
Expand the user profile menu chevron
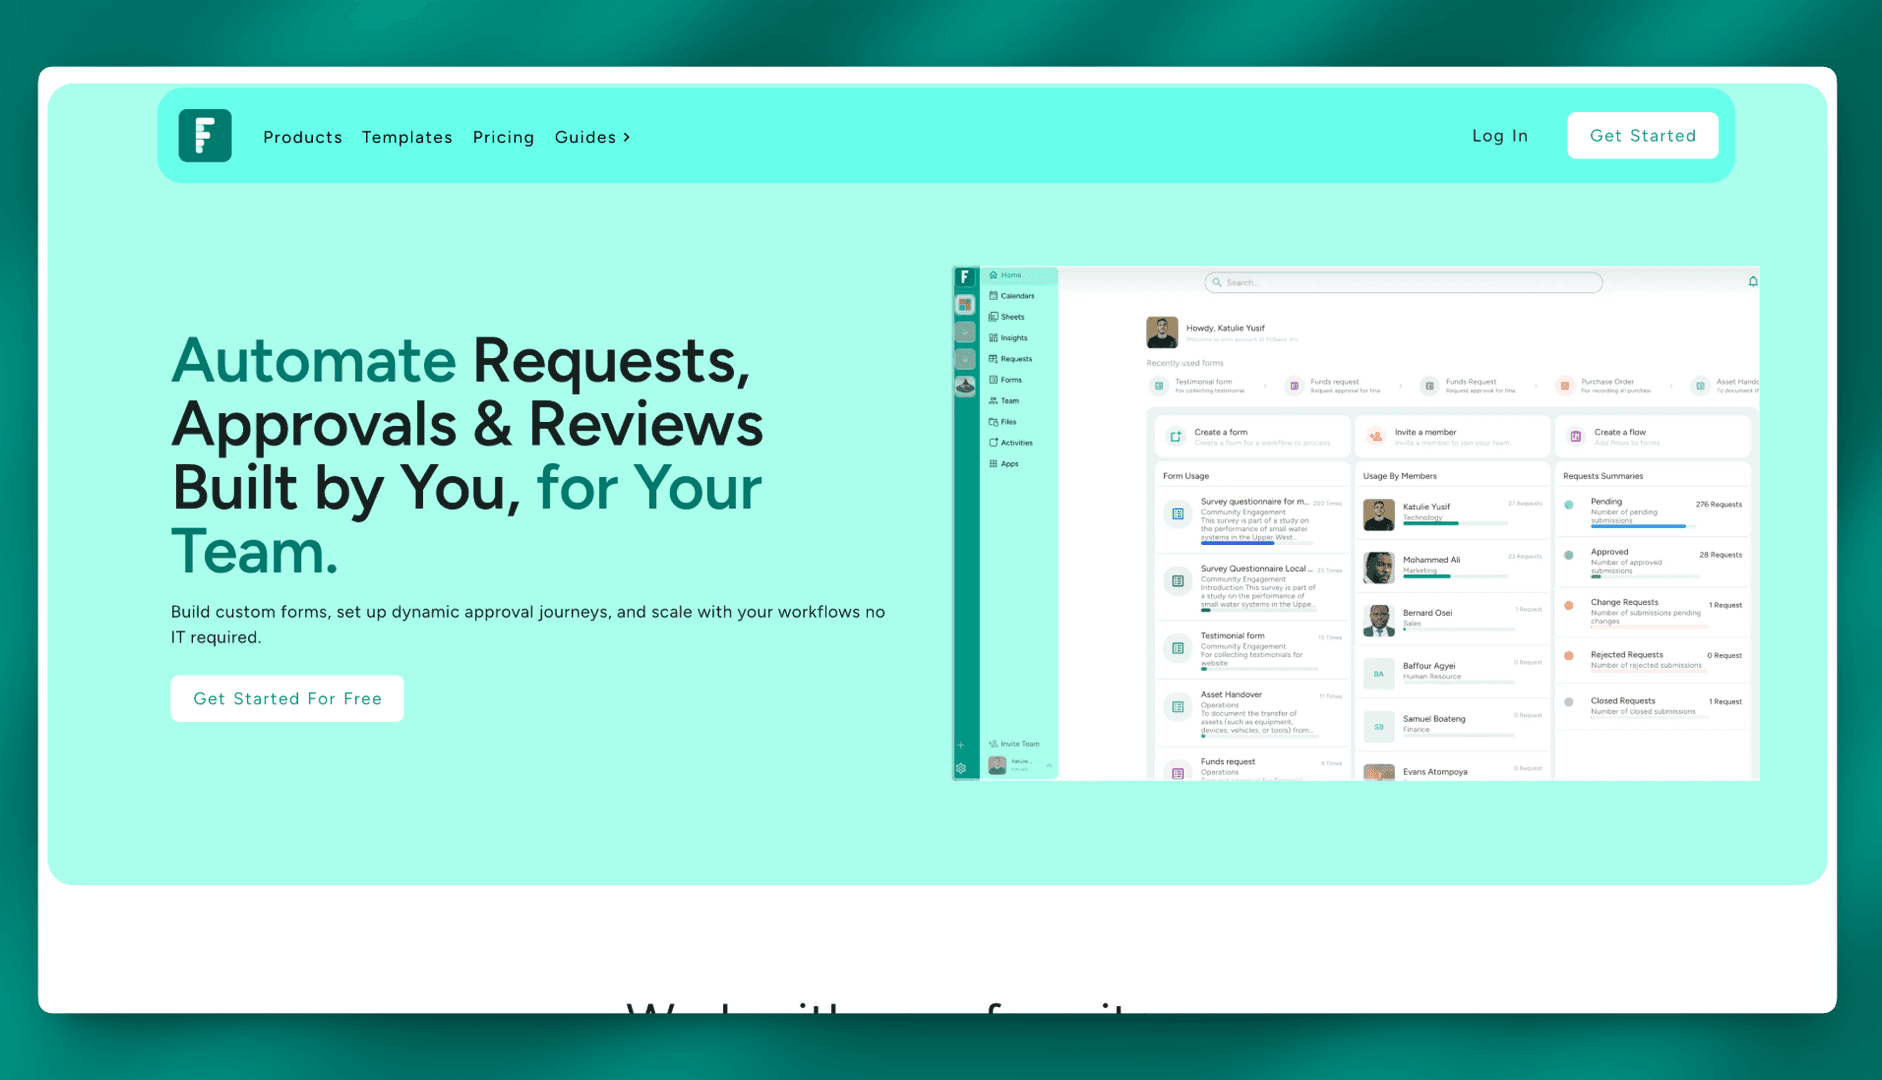tap(1049, 766)
